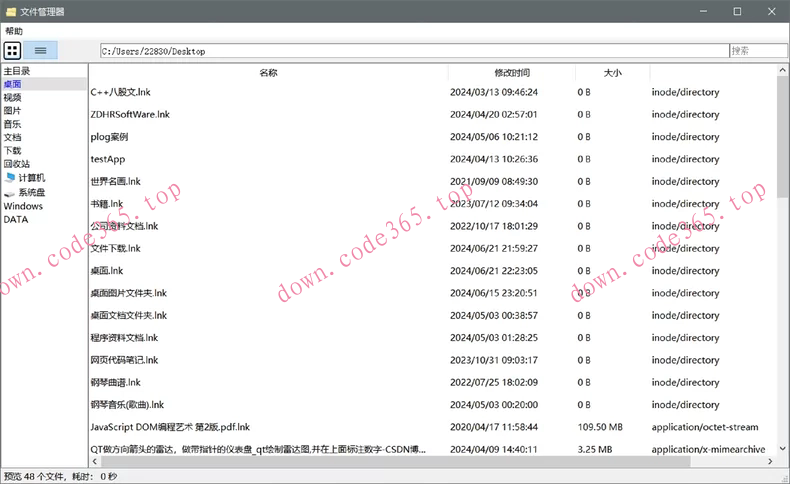Screen dimensions: 790x484
Task: Select 网页代码笔记.lnk entry
Action: 124,360
